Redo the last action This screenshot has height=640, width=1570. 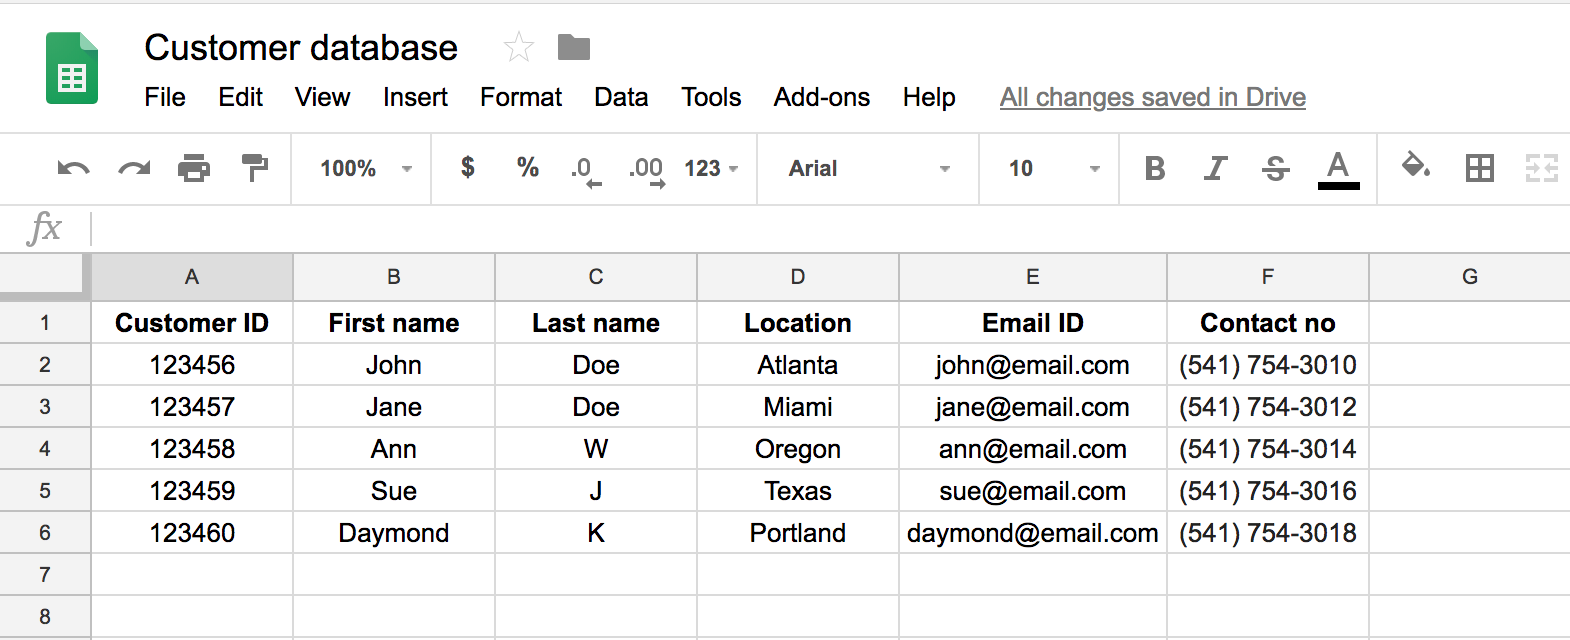pos(134,168)
